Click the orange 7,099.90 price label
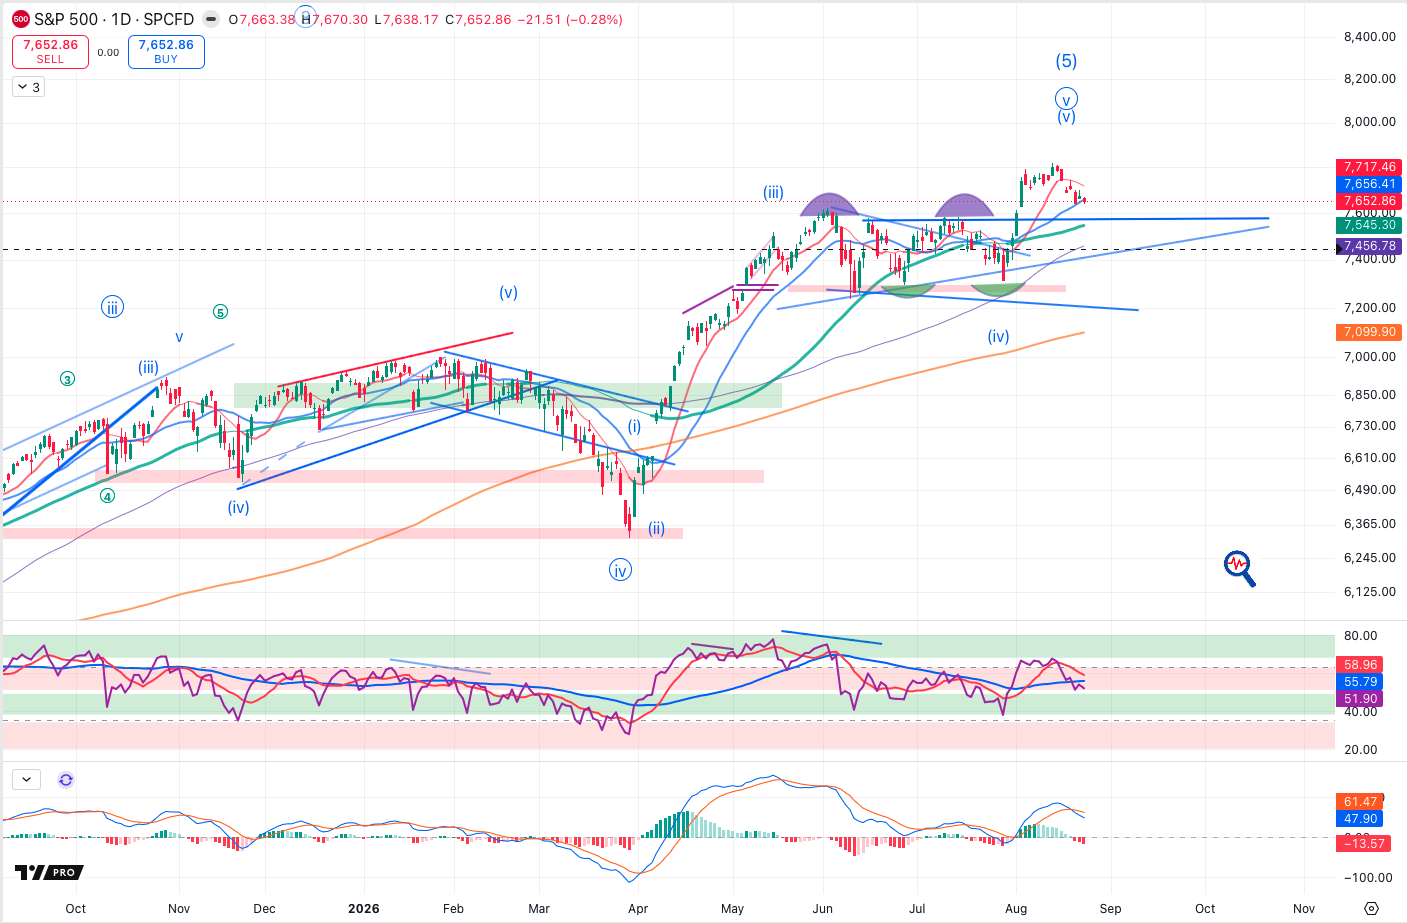Screen dimensions: 1407x923 click(x=1369, y=332)
